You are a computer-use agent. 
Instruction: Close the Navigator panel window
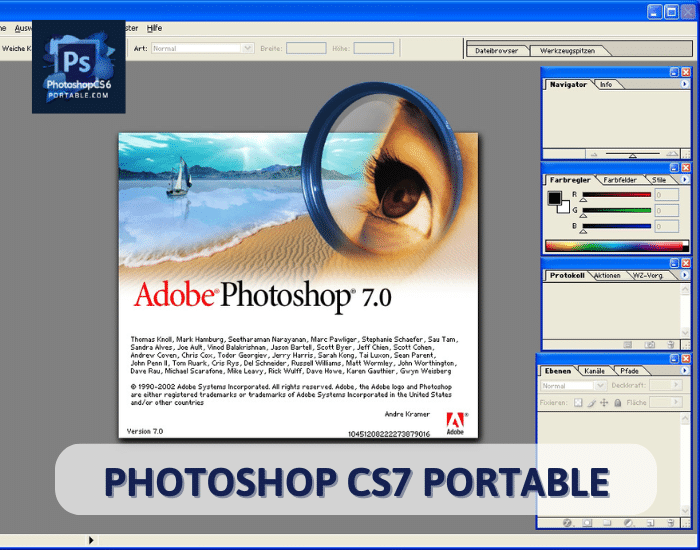tap(686, 72)
